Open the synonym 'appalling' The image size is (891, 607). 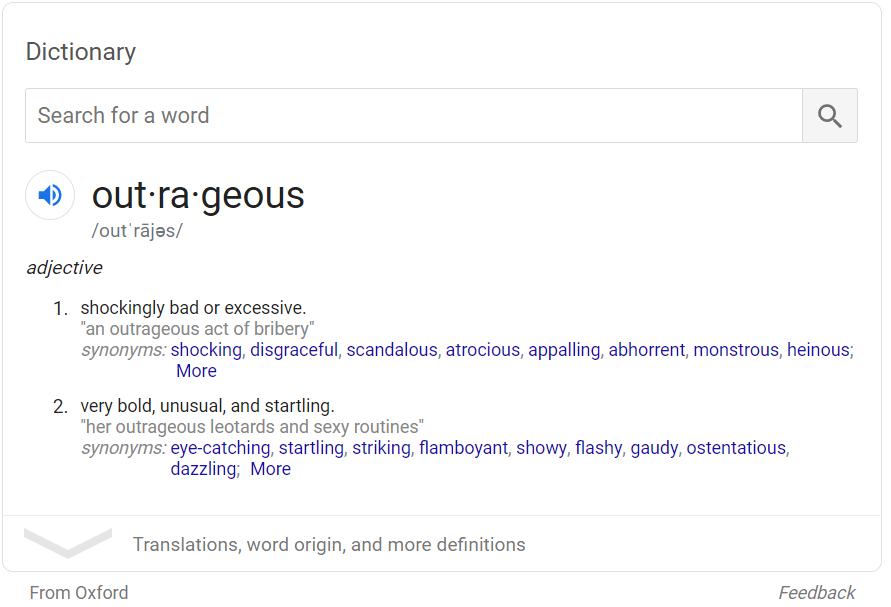tap(564, 350)
